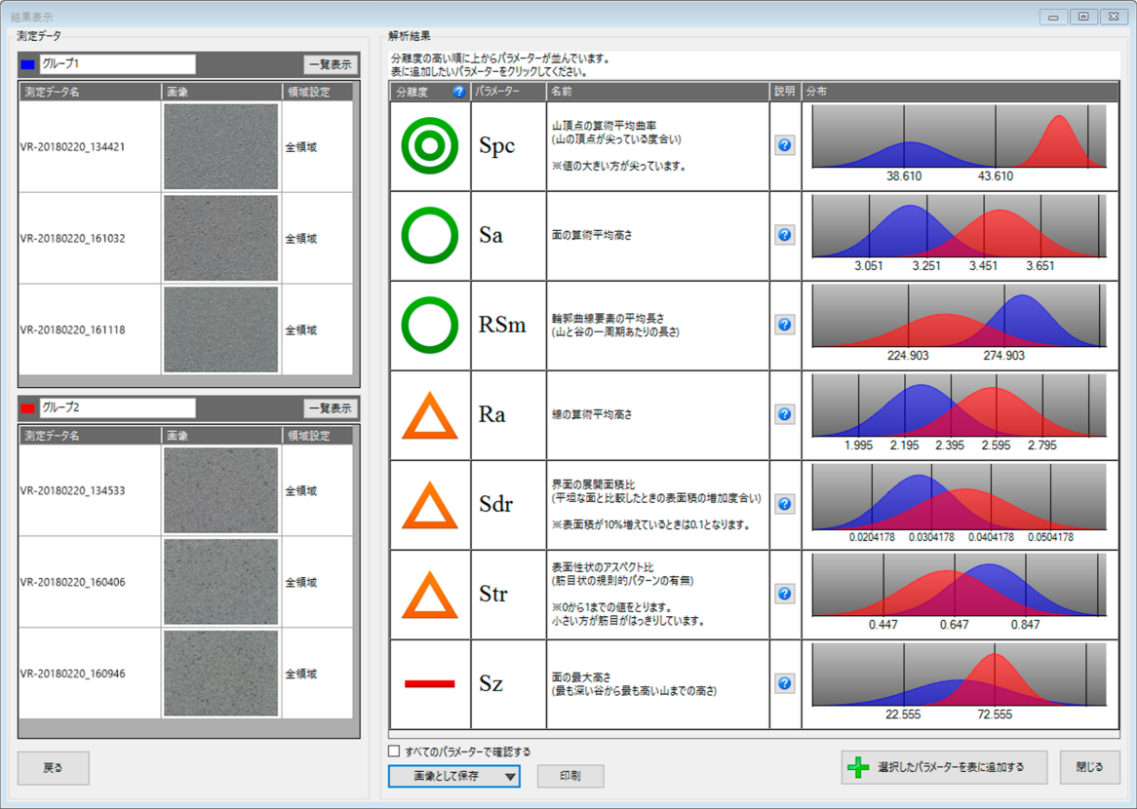Click the red dash icon for Sz
The image size is (1137, 809).
tap(429, 684)
